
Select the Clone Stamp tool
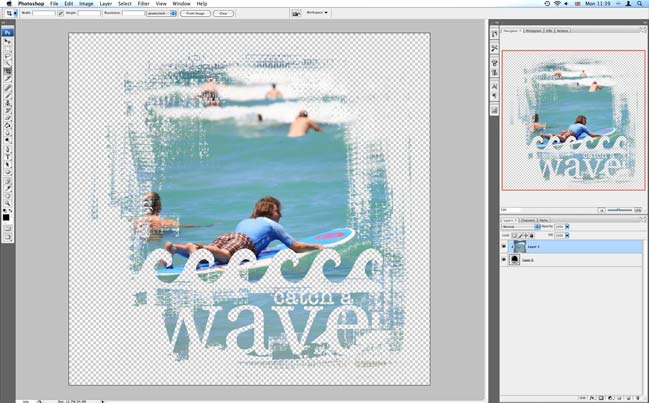click(x=7, y=102)
